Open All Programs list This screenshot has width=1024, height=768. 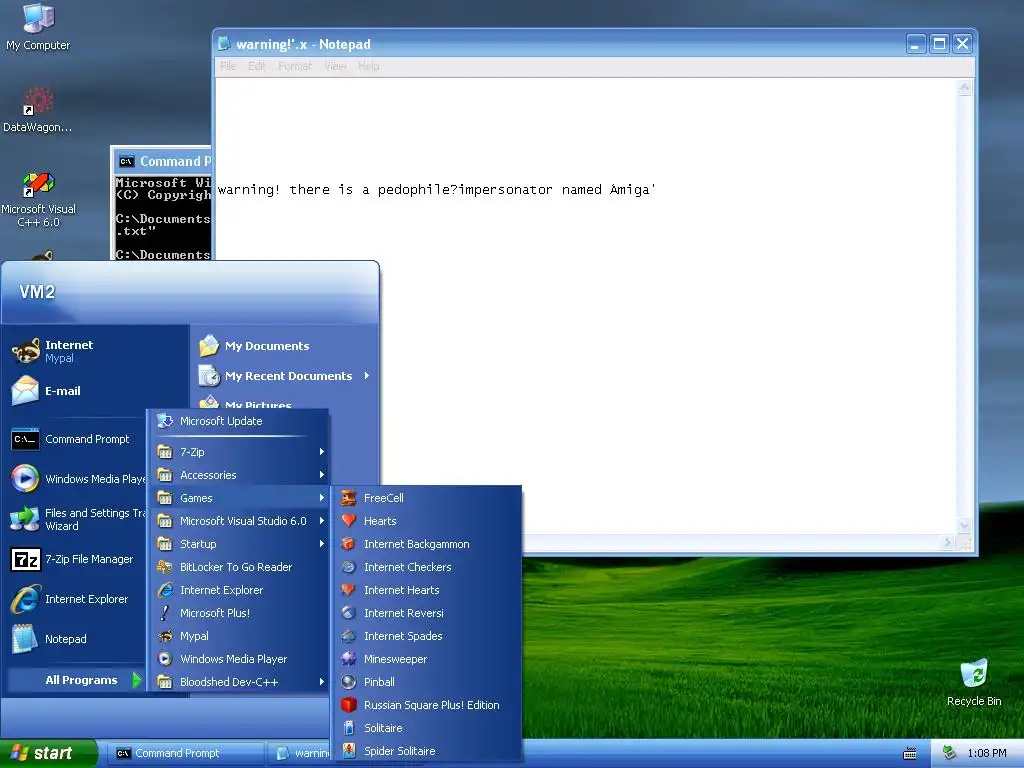coord(76,680)
